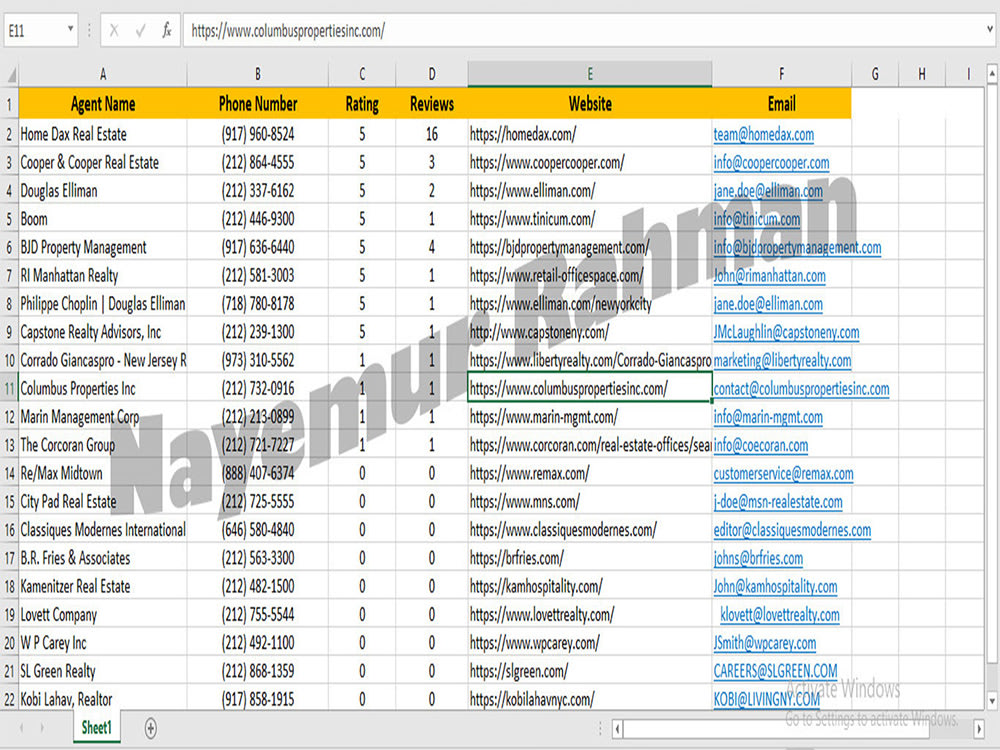Click the Enter checkmark icon in formula bar
The height and width of the screenshot is (750, 1000).
point(140,30)
